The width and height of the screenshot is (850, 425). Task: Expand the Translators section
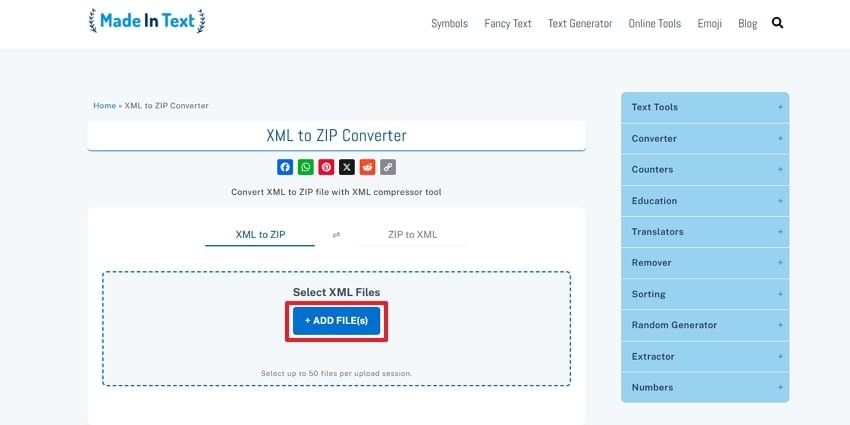(x=705, y=232)
